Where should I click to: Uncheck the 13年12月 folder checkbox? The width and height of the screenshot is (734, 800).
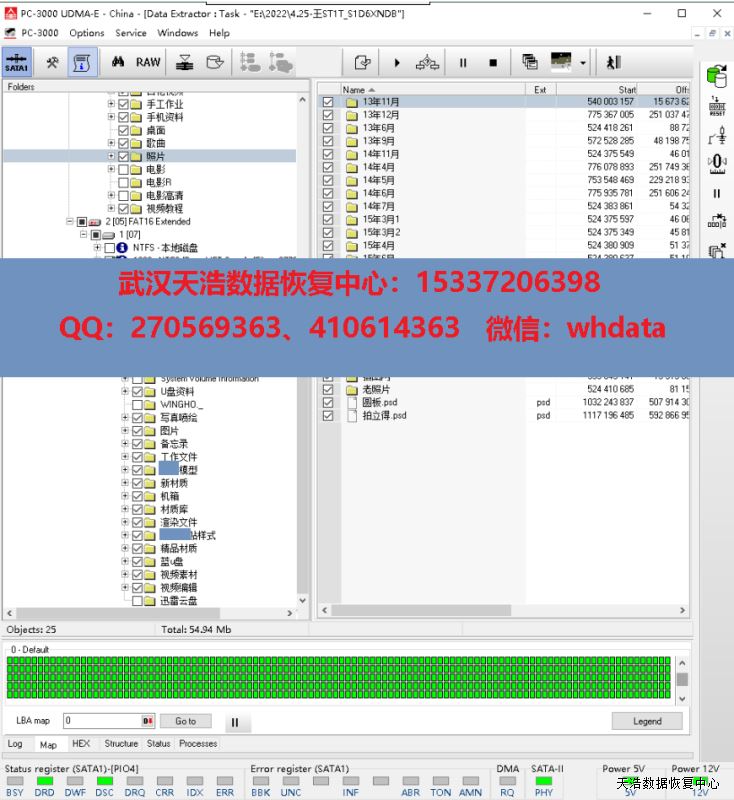coord(328,115)
